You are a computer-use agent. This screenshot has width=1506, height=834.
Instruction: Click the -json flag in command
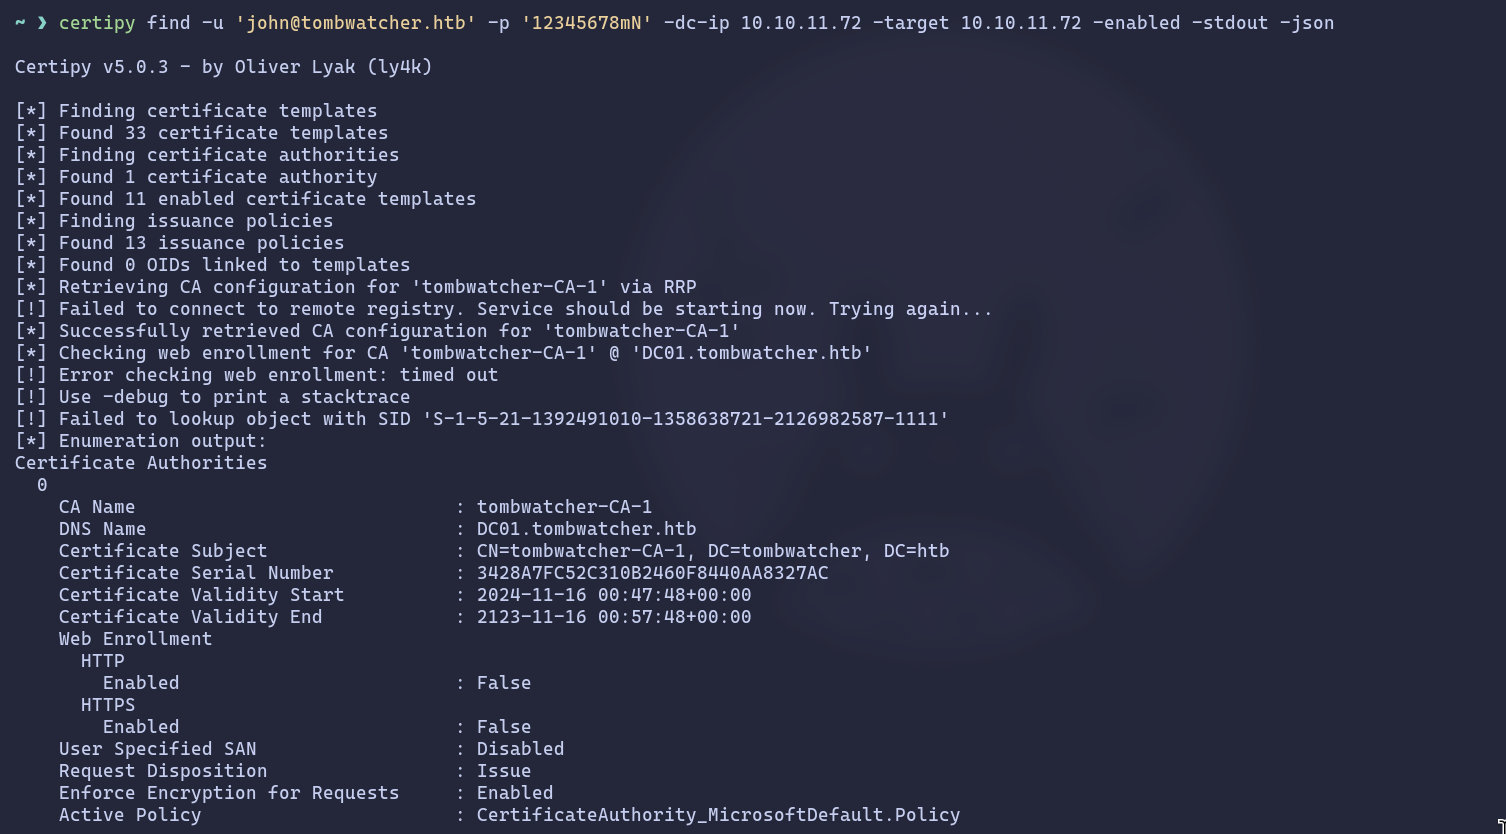(1306, 23)
